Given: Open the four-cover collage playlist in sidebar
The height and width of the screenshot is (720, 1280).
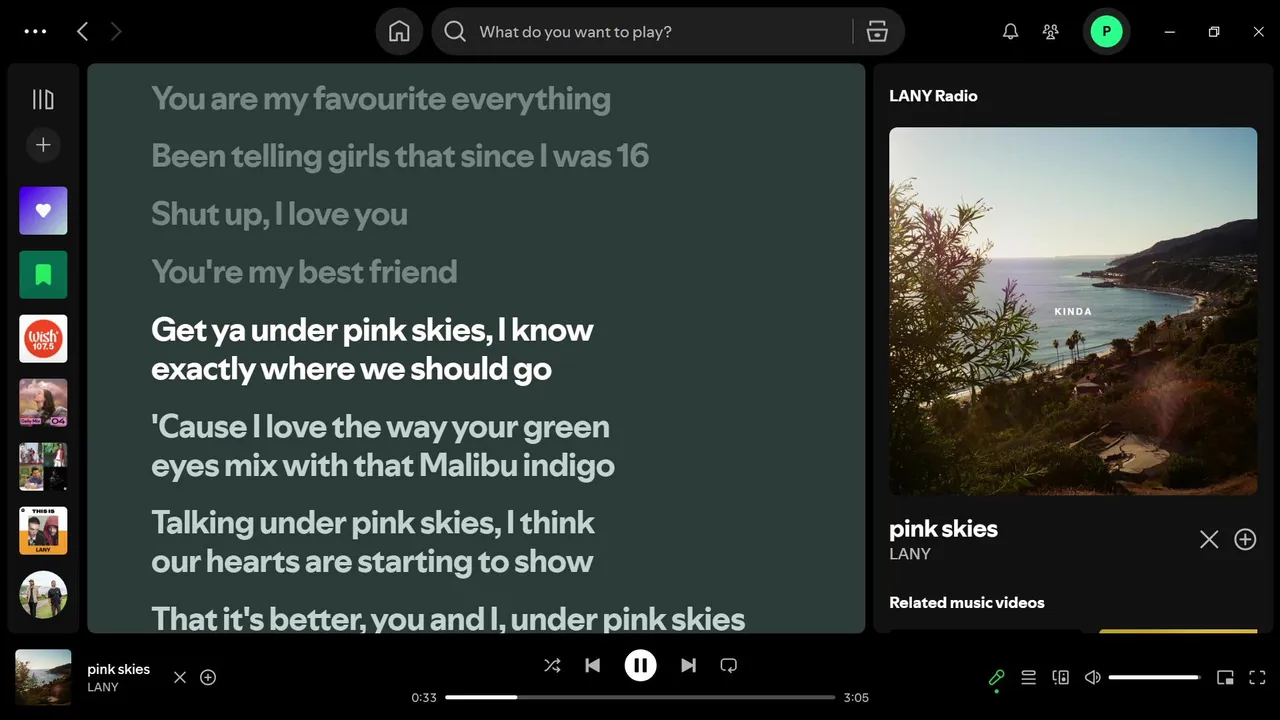Looking at the screenshot, I should tap(43, 467).
